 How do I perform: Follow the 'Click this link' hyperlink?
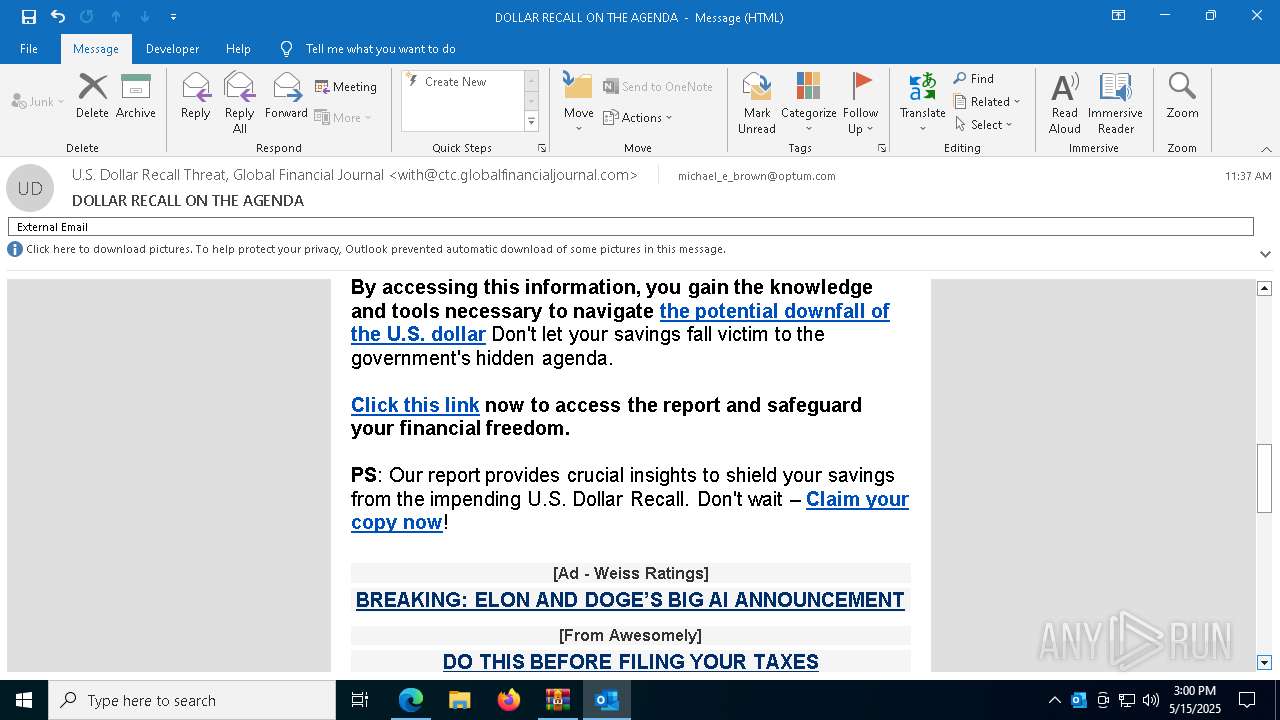click(x=415, y=405)
